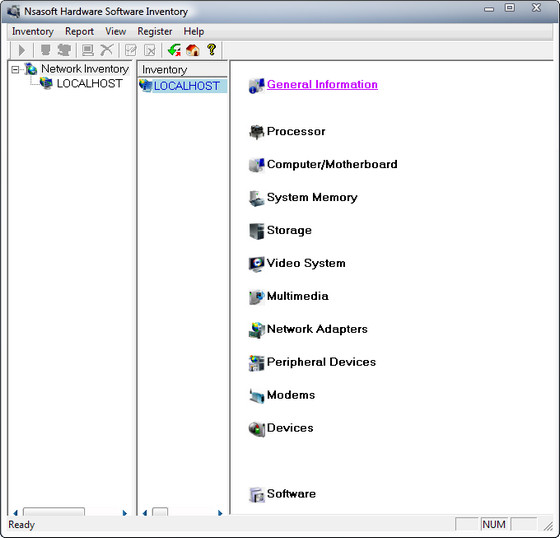
Task: Open the System Memory section
Action: click(312, 197)
